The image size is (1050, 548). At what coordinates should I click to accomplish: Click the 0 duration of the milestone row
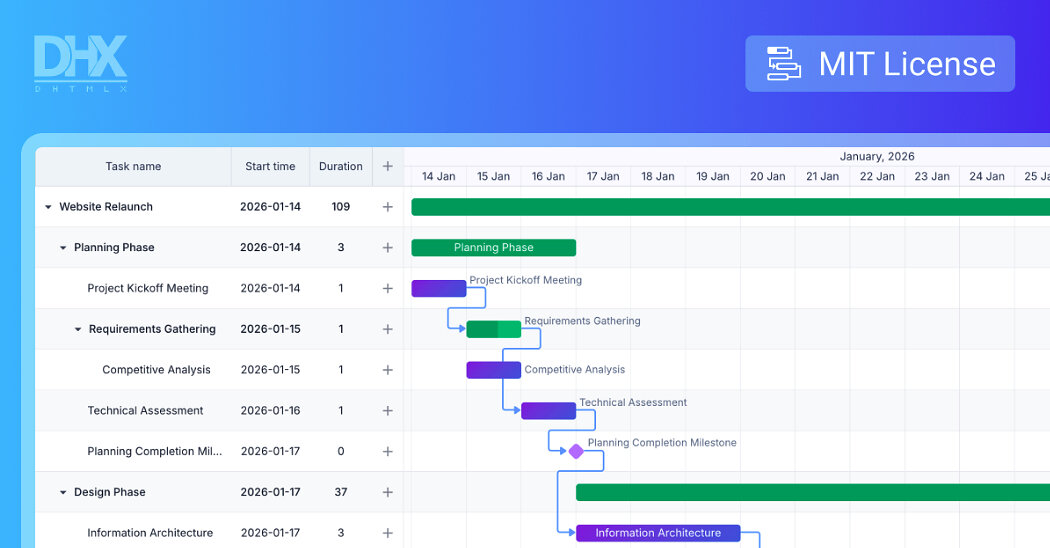[x=341, y=452]
